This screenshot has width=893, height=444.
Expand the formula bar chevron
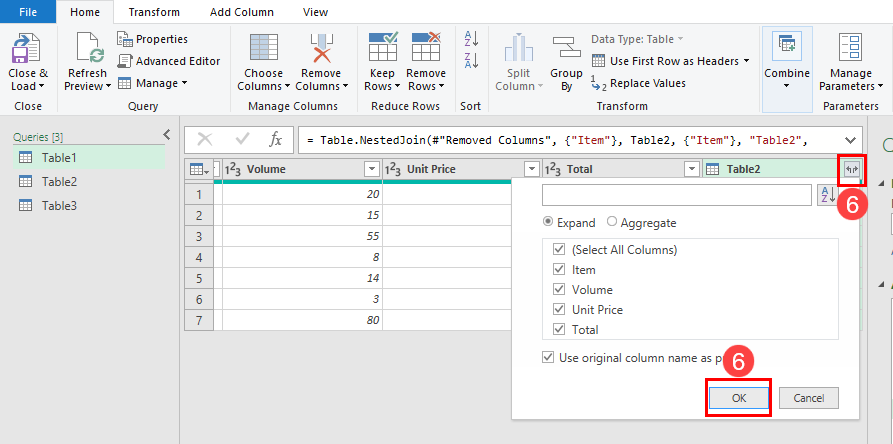click(x=850, y=140)
